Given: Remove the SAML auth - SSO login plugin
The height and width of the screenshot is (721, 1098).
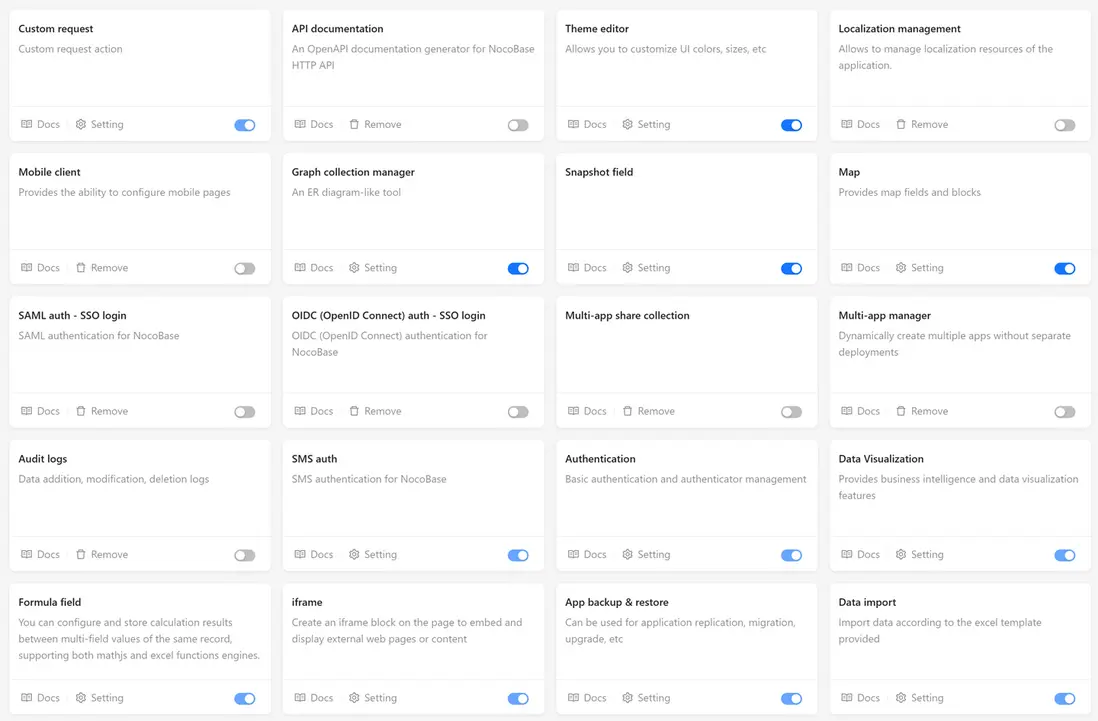Looking at the screenshot, I should coord(100,411).
